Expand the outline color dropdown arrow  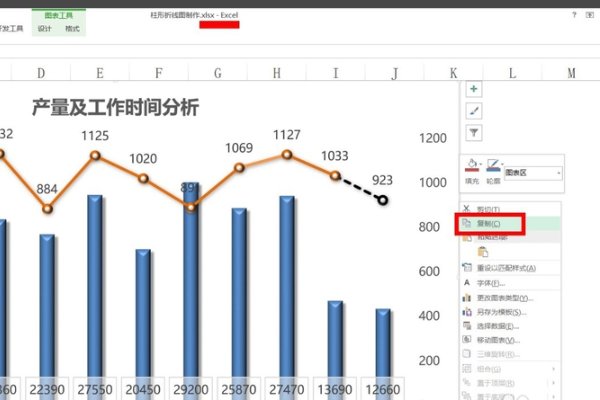click(502, 164)
